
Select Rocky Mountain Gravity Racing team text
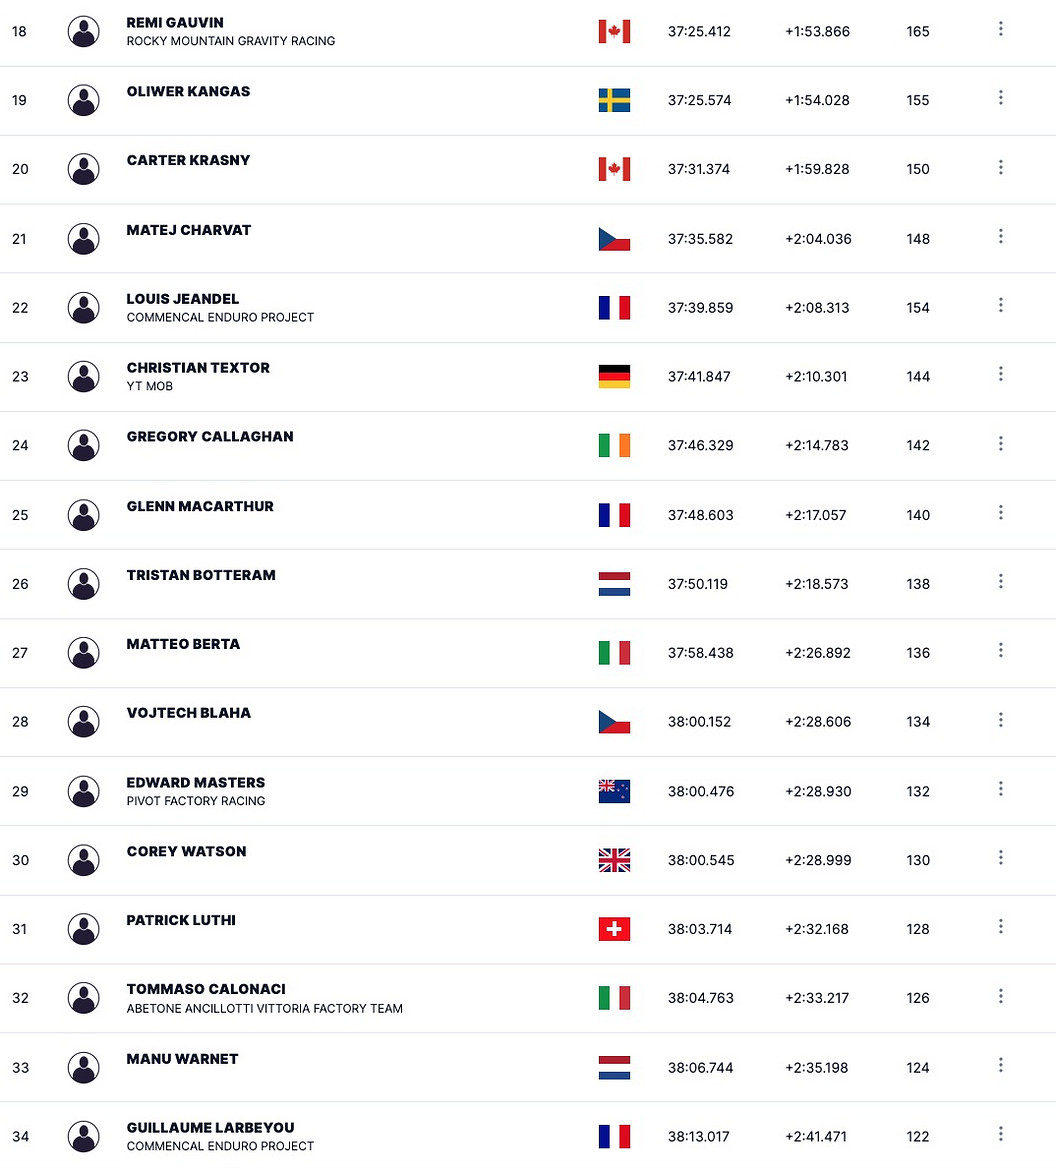[231, 41]
